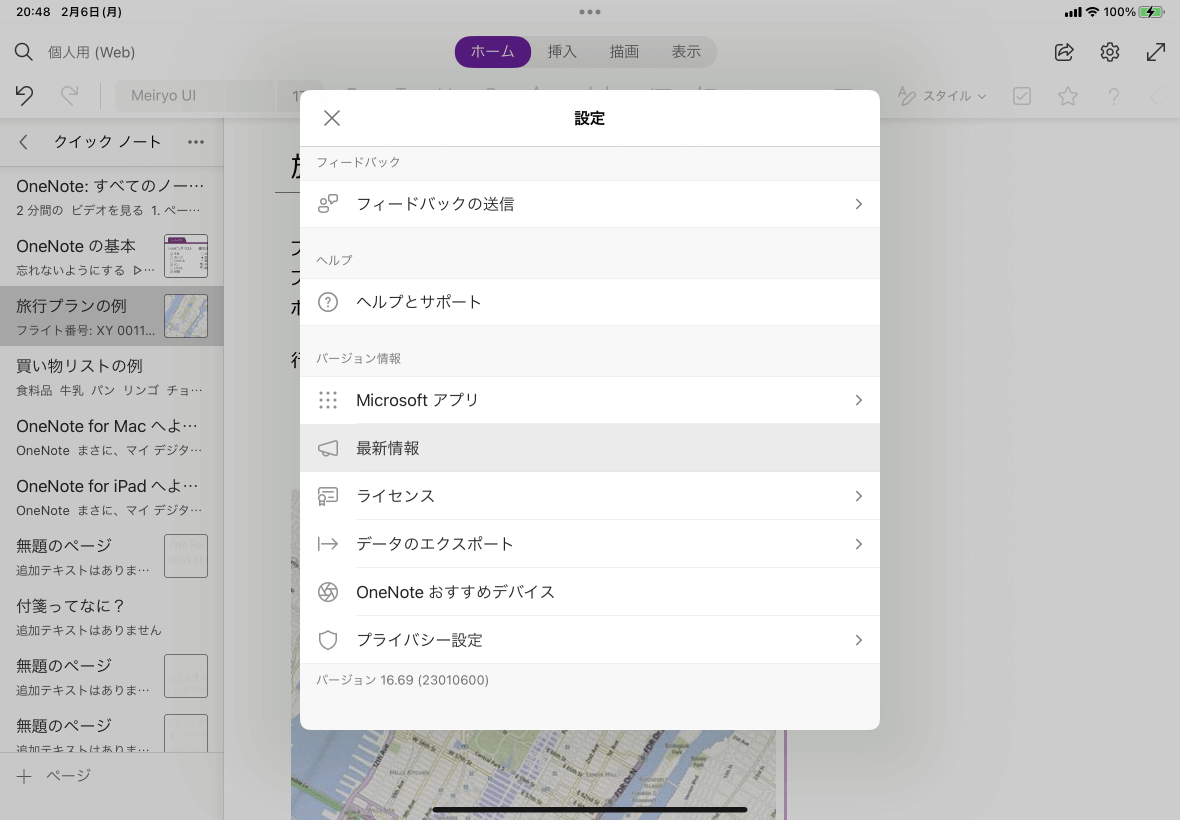The image size is (1180, 820).
Task: Expand the フィードバックの送信 chevron
Action: point(858,204)
